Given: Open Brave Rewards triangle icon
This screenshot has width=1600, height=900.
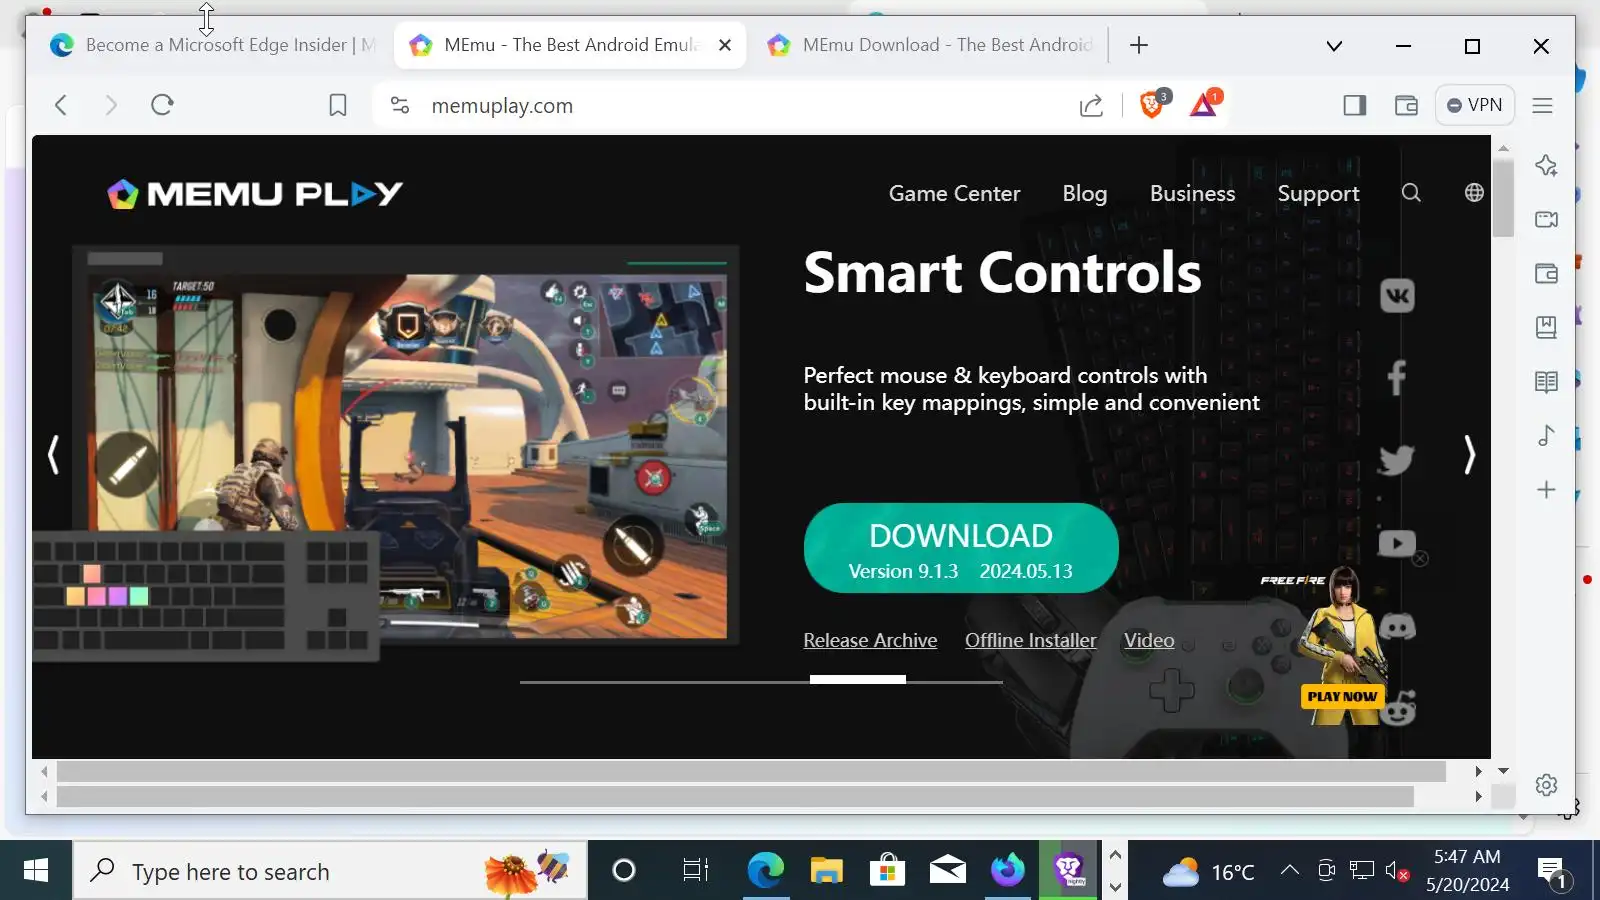Looking at the screenshot, I should point(1204,104).
